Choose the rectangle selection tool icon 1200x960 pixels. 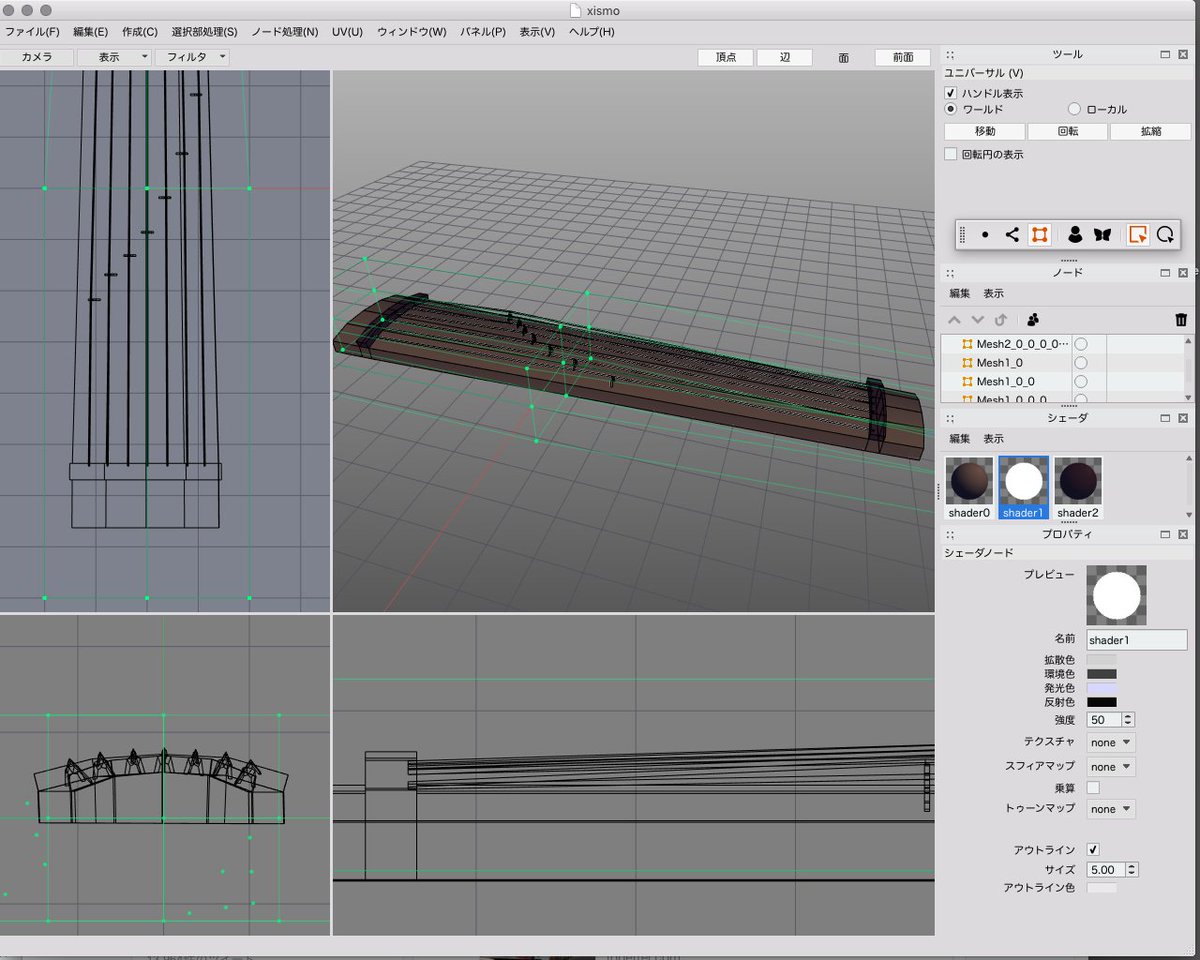click(x=1137, y=235)
